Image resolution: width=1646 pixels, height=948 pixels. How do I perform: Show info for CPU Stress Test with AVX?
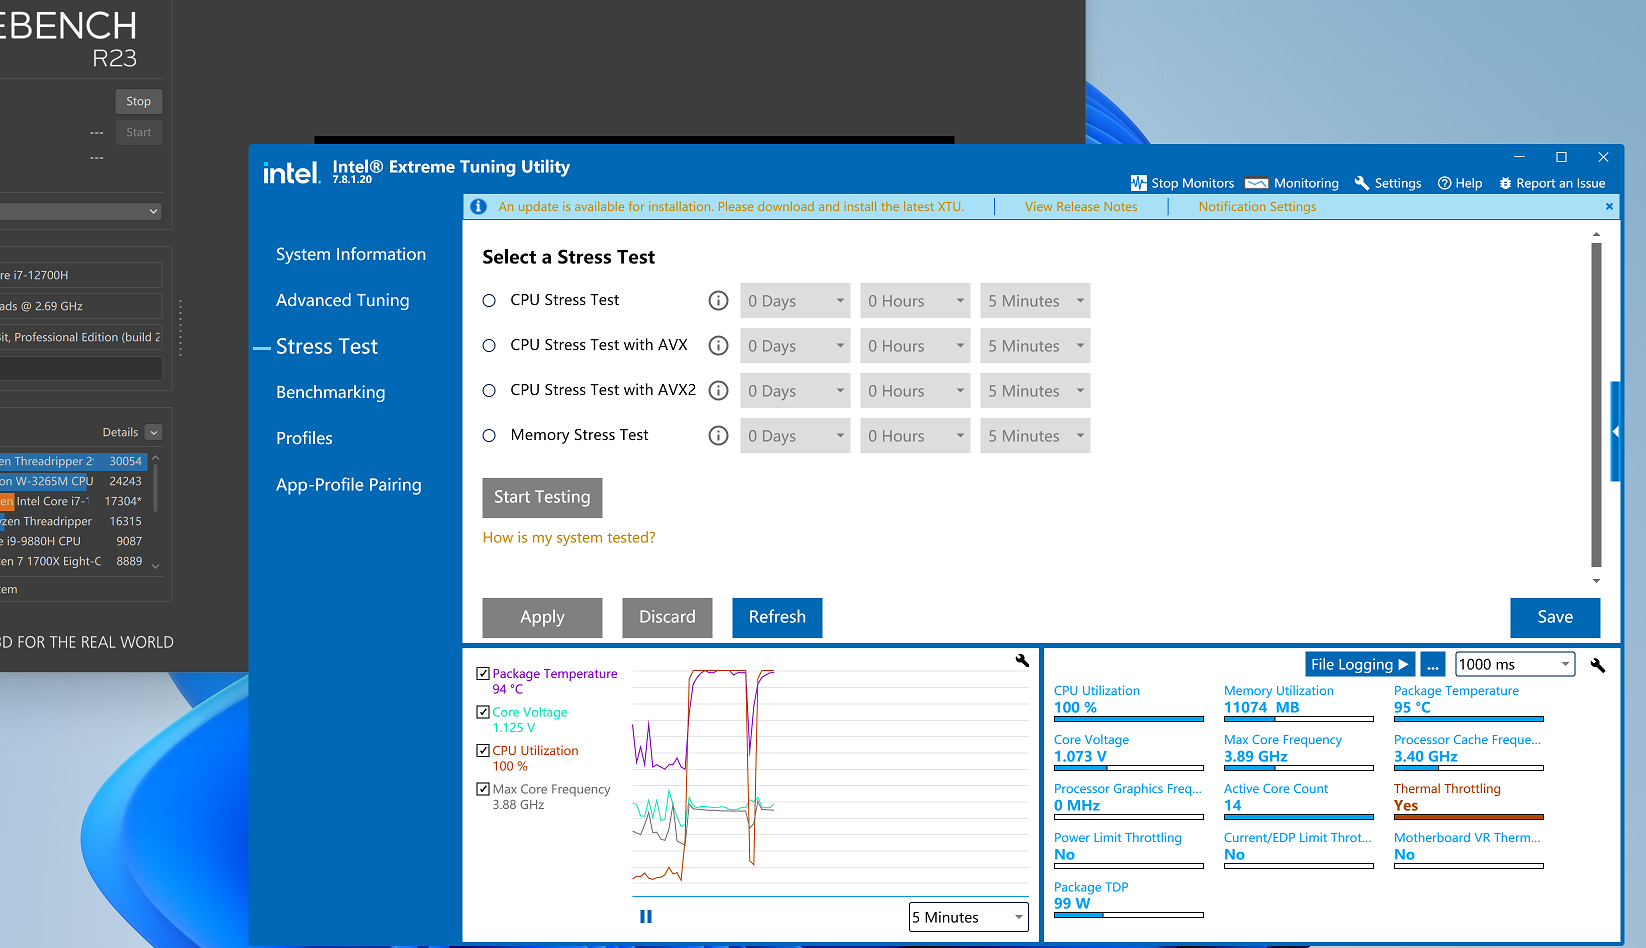tap(718, 345)
